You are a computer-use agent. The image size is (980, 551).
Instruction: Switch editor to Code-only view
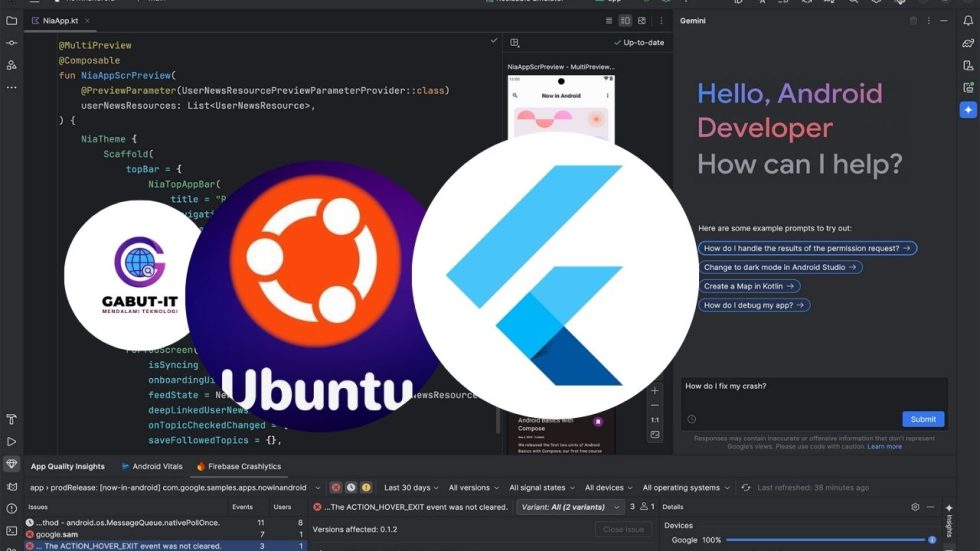[609, 21]
